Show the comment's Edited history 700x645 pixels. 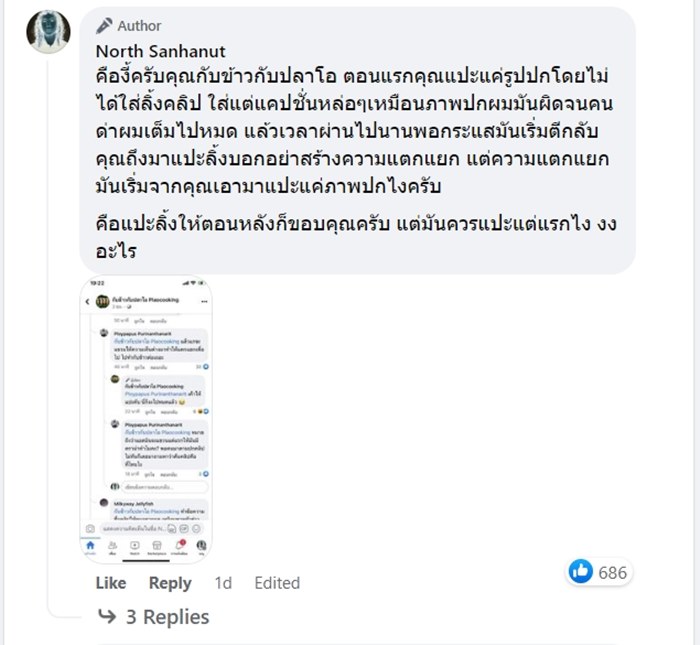click(277, 583)
